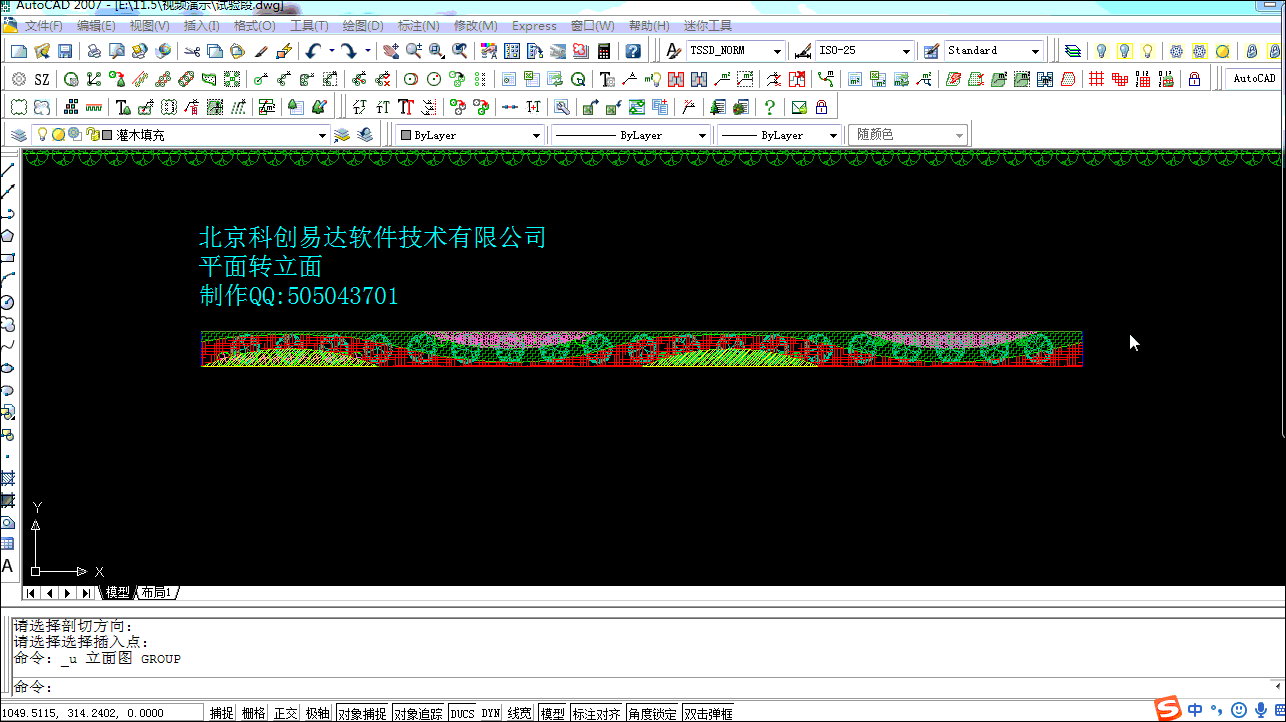
Task: Toggle DYN dynamic input
Action: 490,713
